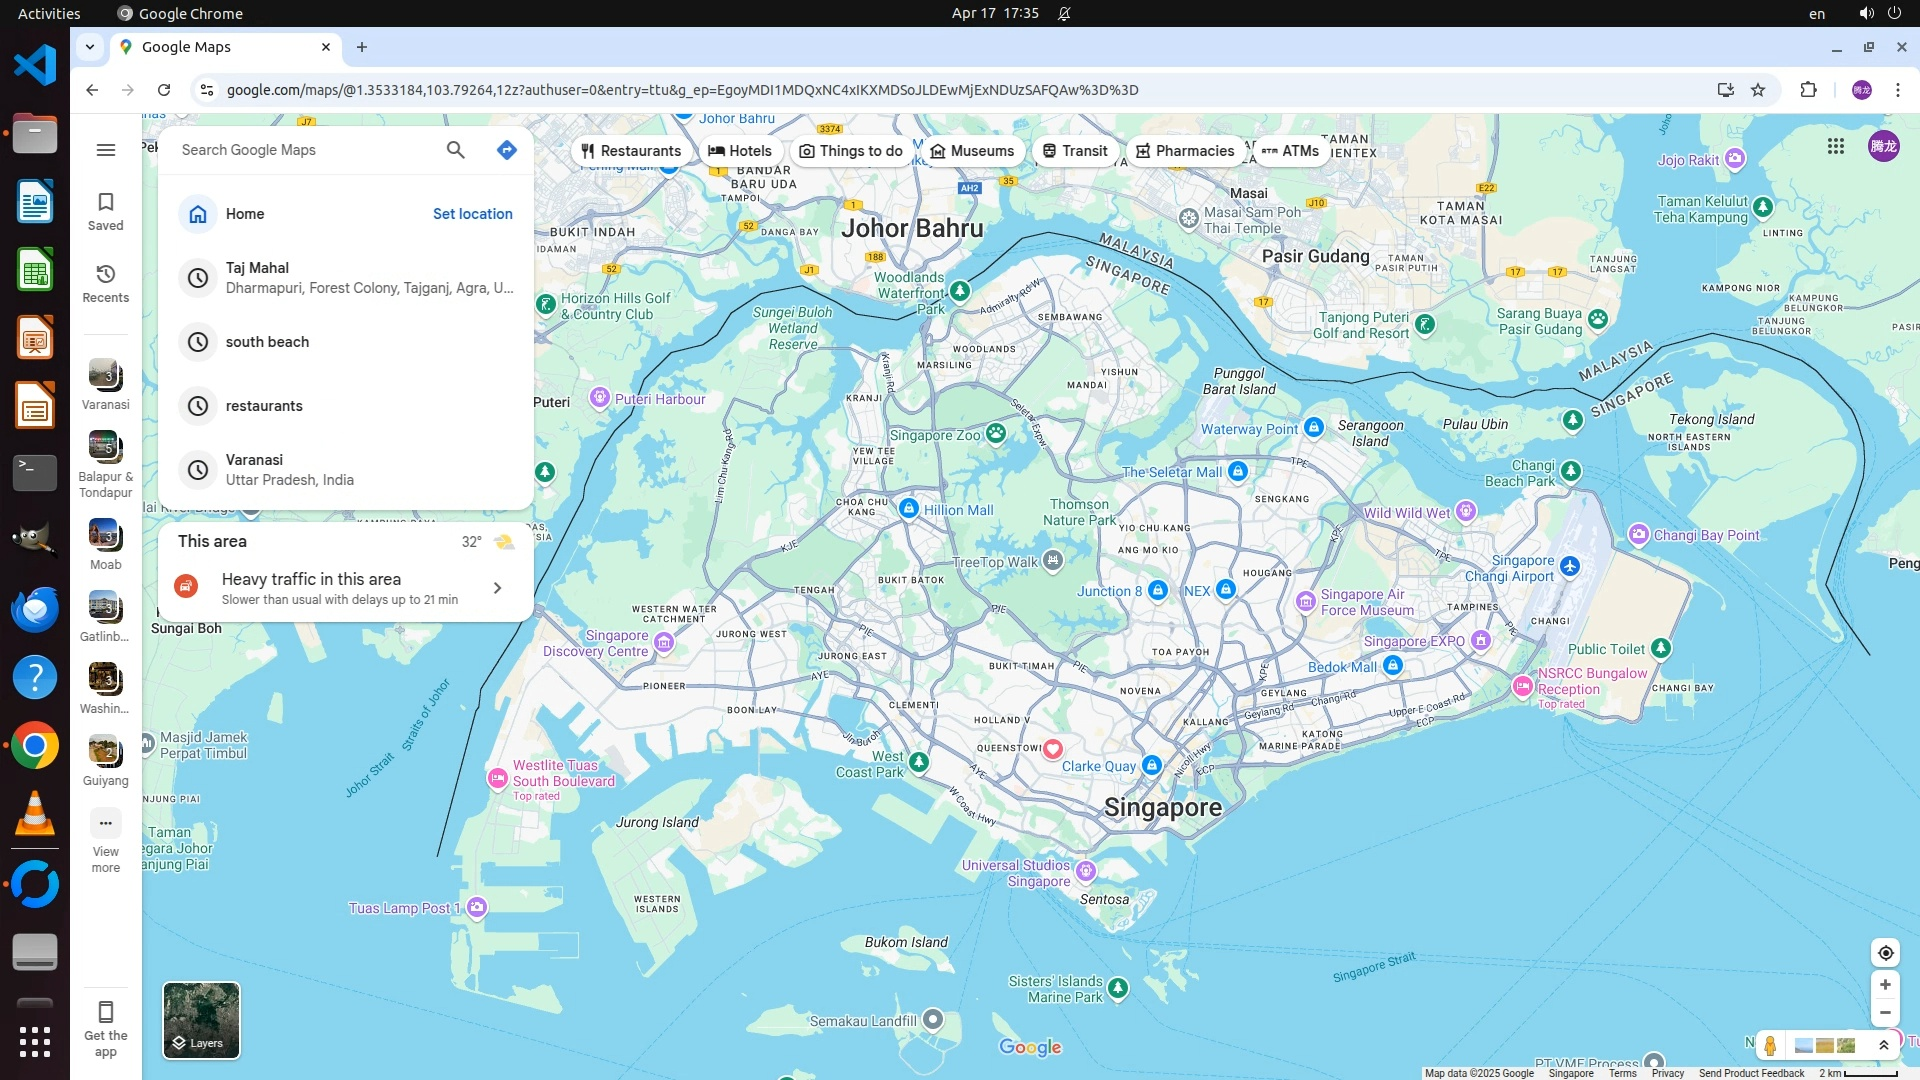The height and width of the screenshot is (1080, 1920).
Task: Click the search magnifier icon
Action: (456, 150)
